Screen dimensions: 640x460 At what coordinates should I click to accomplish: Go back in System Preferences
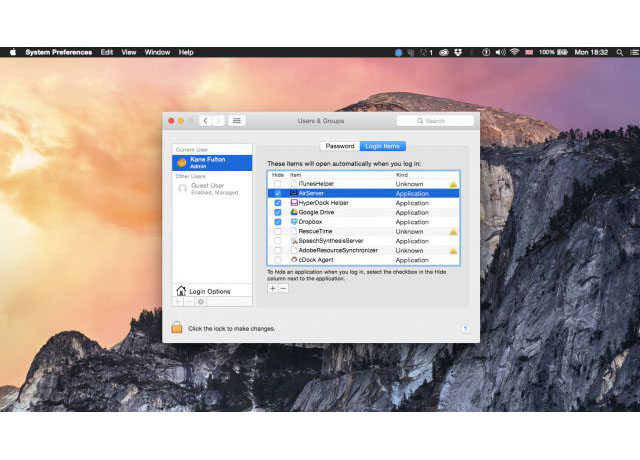point(205,121)
